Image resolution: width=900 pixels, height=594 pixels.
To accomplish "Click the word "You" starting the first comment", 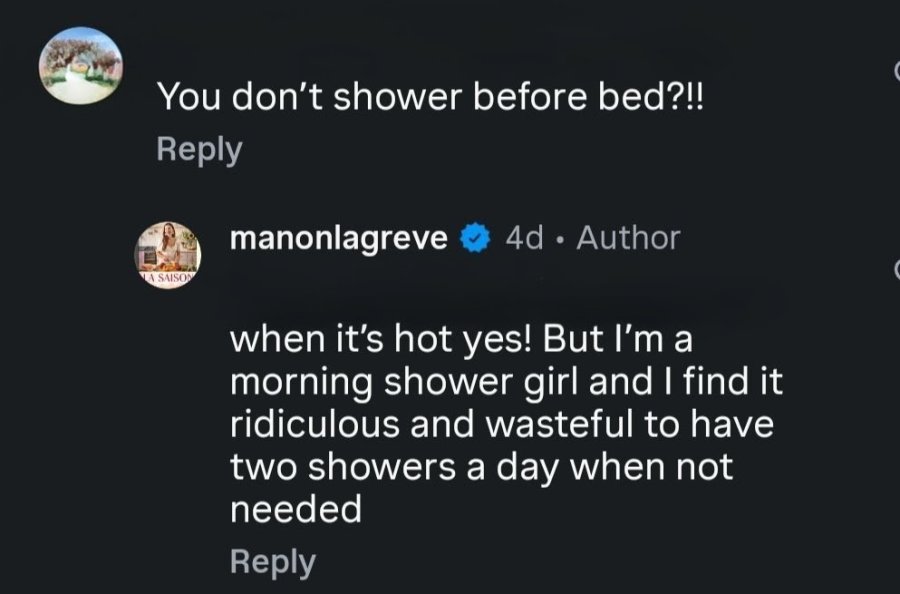I will pos(189,96).
